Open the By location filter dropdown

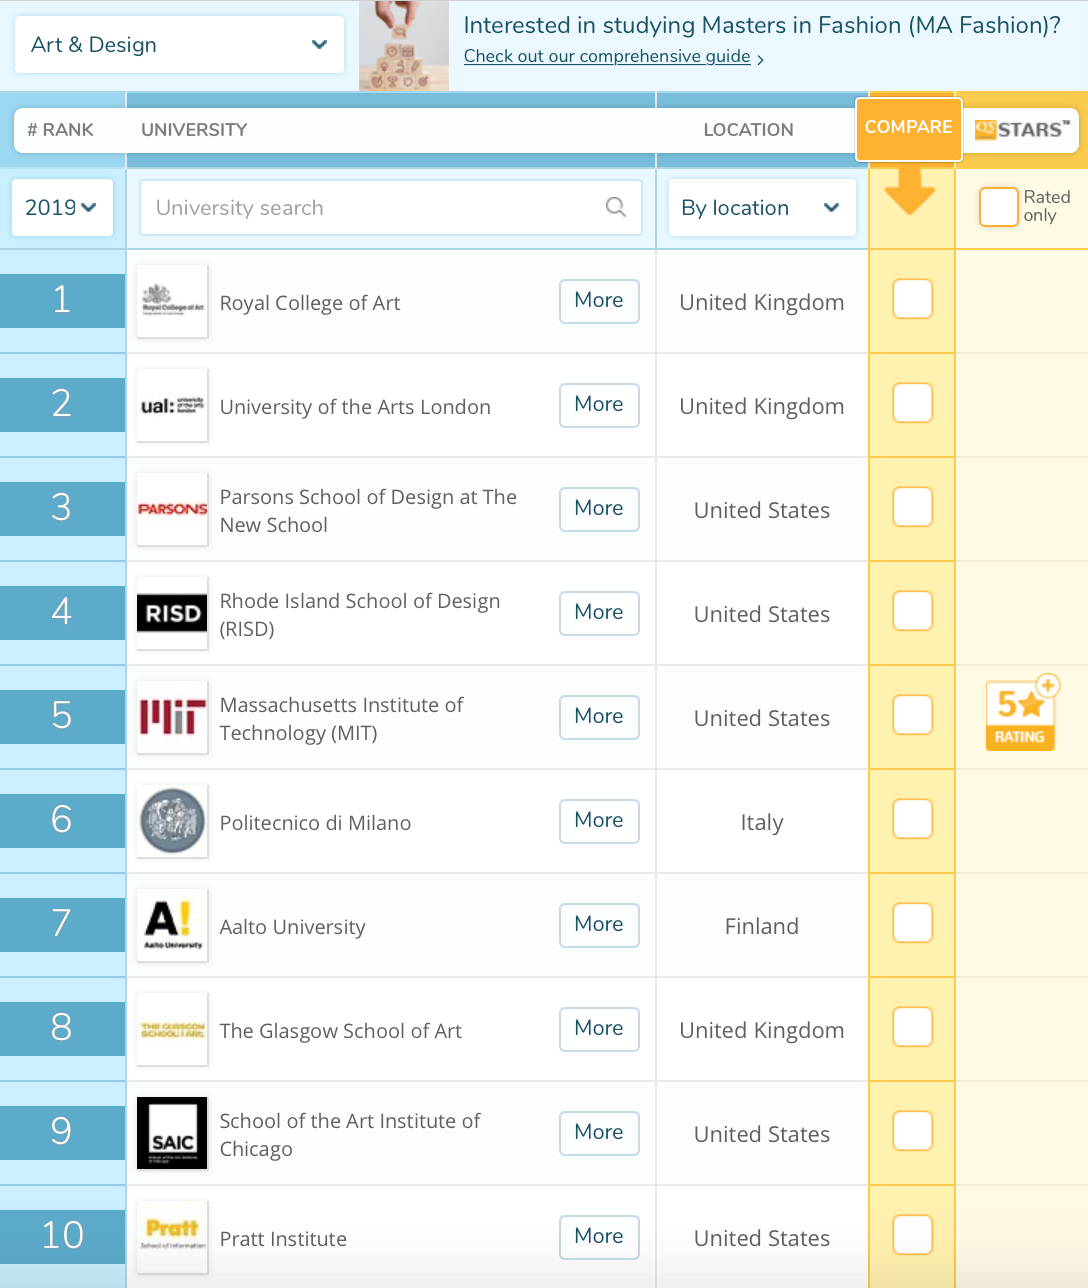[x=762, y=207]
